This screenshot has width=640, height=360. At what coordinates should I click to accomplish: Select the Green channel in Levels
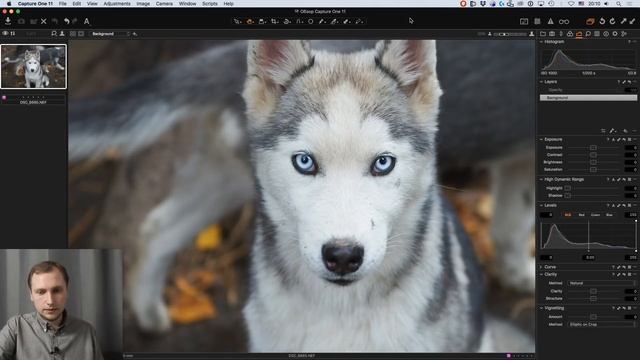[x=596, y=215]
